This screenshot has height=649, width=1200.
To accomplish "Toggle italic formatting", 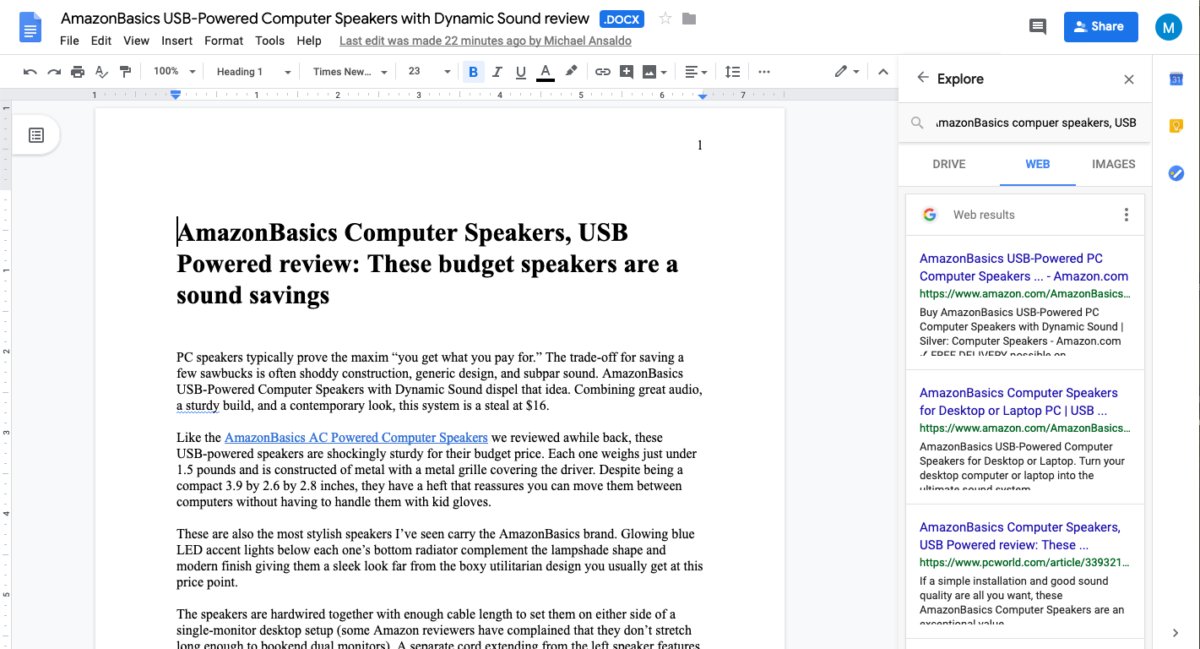I will click(497, 72).
